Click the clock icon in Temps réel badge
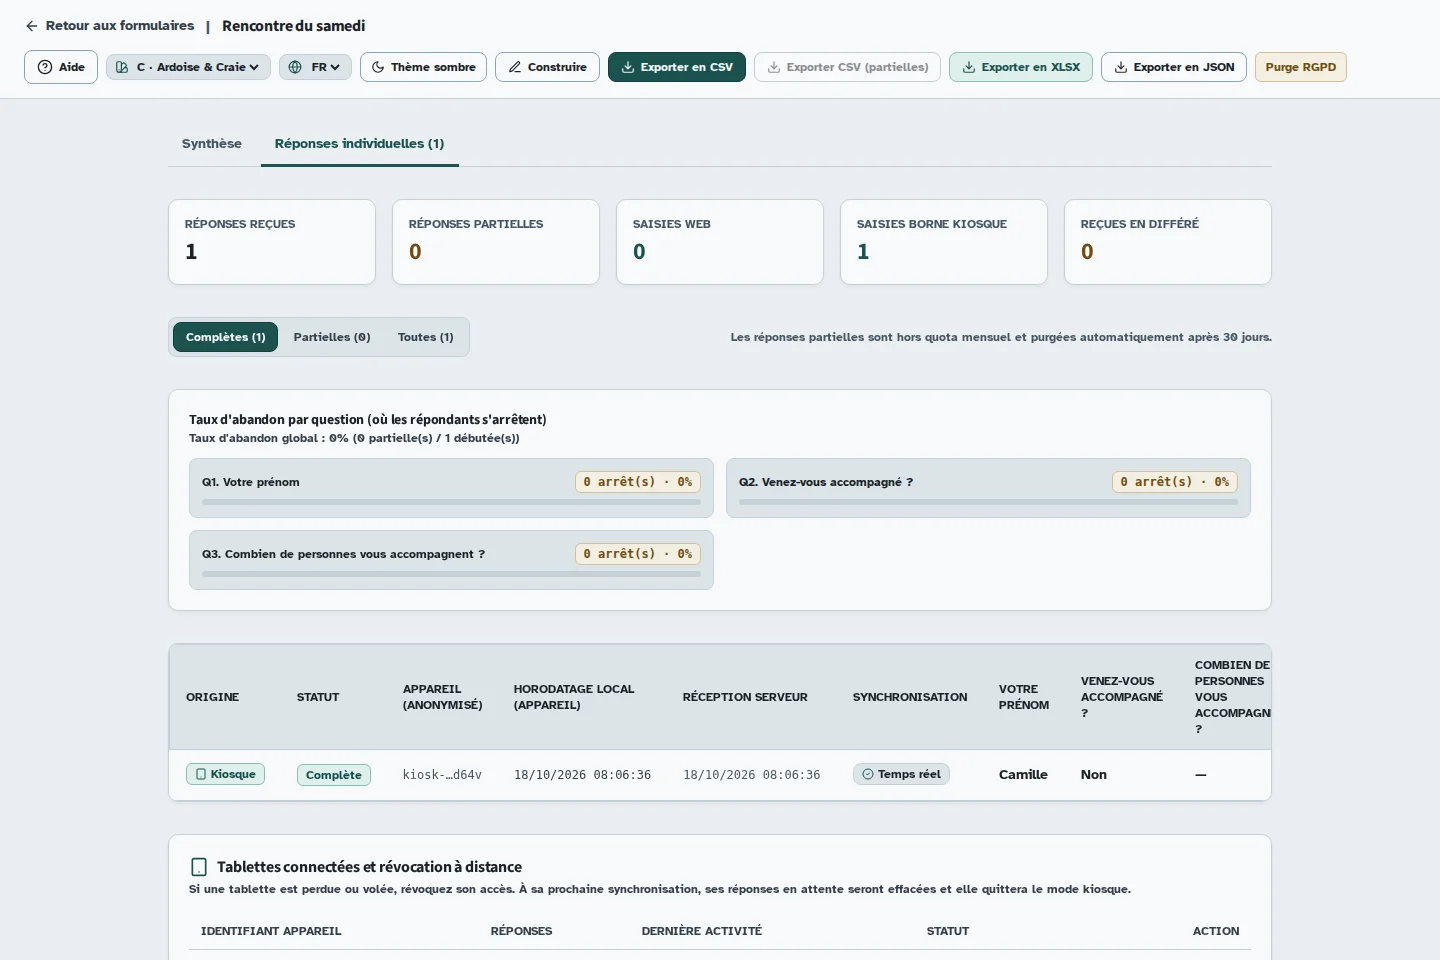 [x=868, y=774]
